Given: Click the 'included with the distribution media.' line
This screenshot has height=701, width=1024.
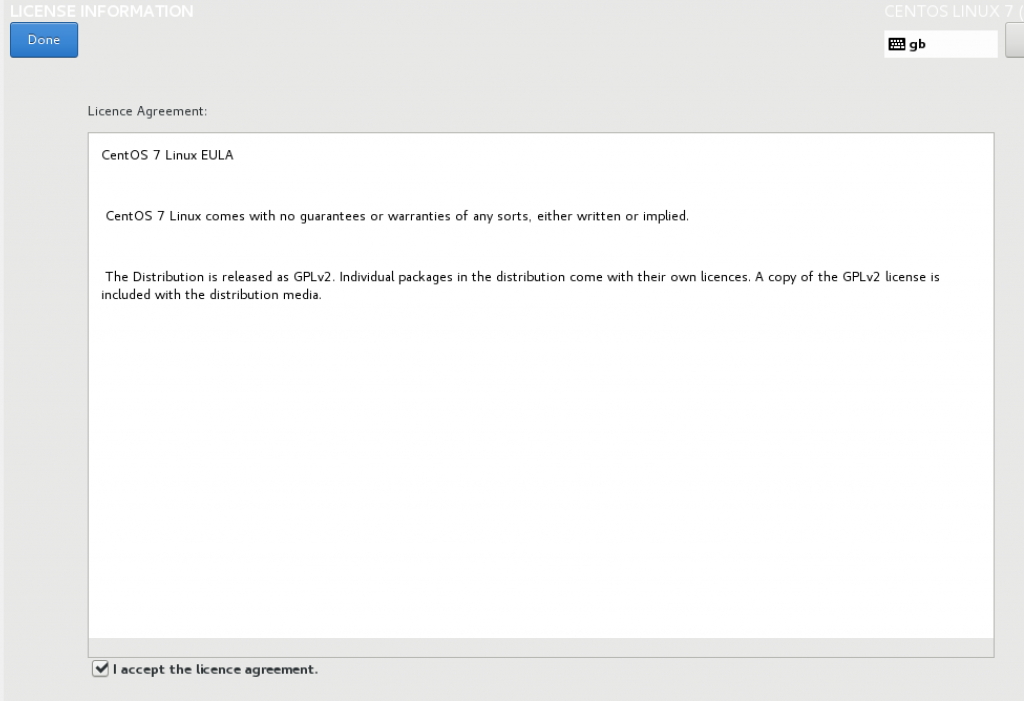Looking at the screenshot, I should (211, 295).
